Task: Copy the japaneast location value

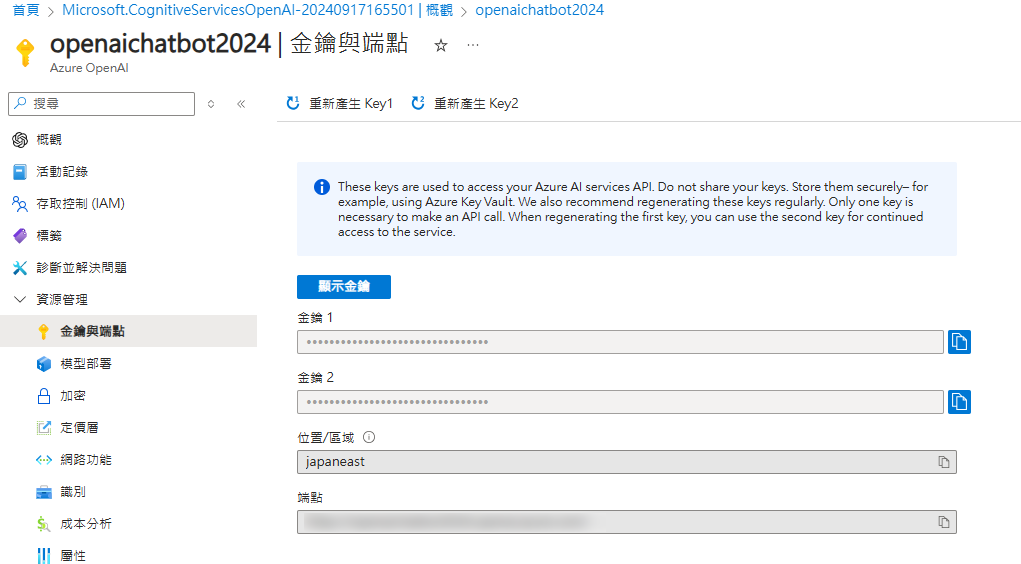Action: point(944,462)
